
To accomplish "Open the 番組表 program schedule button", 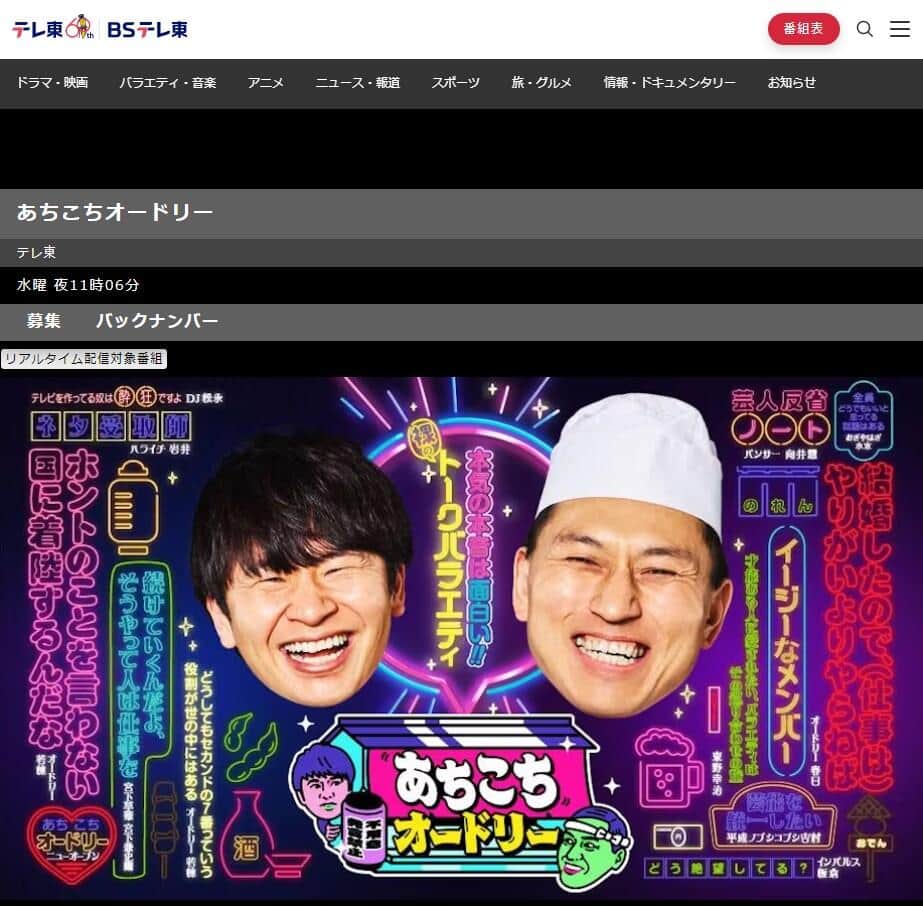I will coord(803,29).
